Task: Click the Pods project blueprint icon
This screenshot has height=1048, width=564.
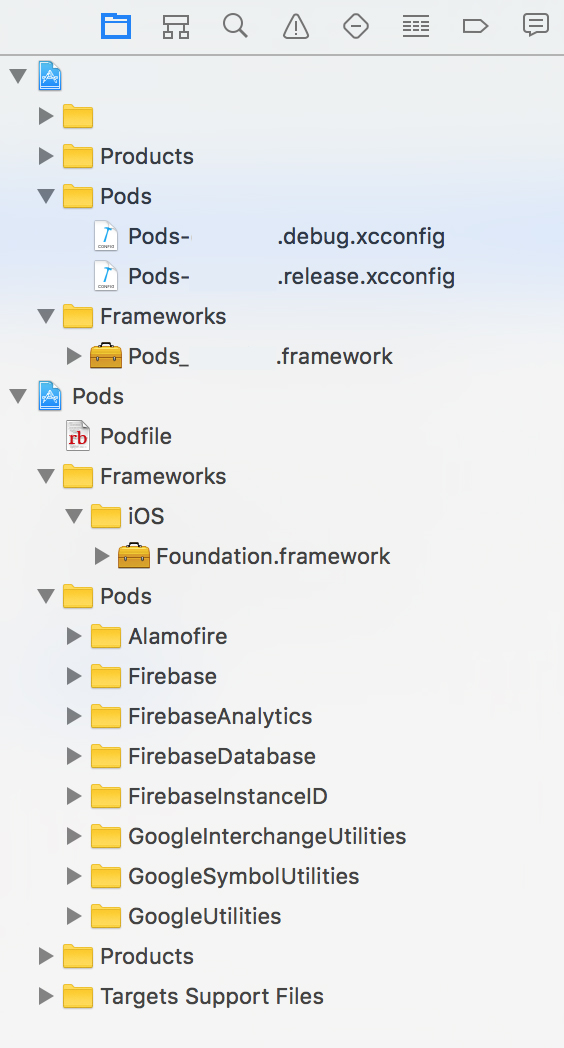Action: (50, 396)
